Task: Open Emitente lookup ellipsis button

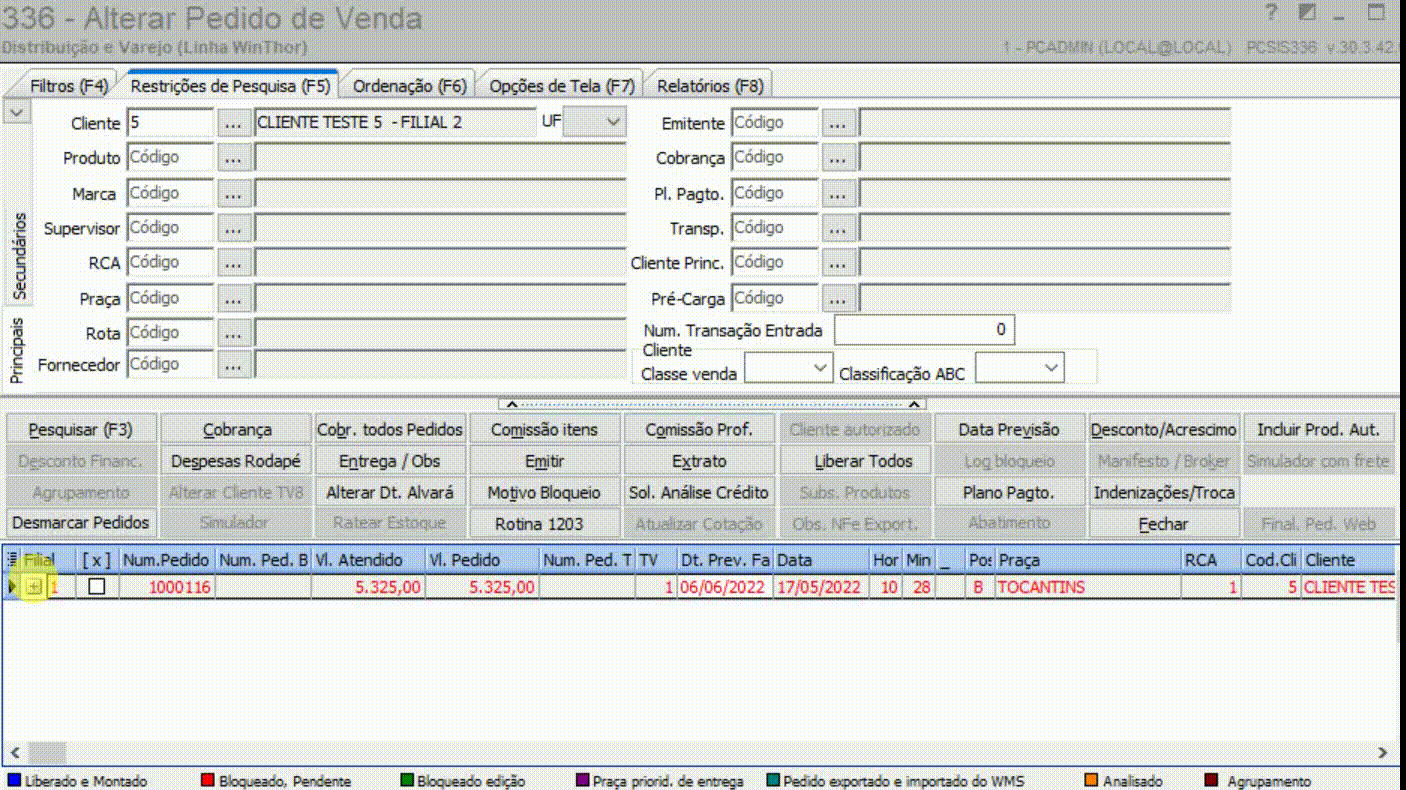Action: (x=838, y=123)
